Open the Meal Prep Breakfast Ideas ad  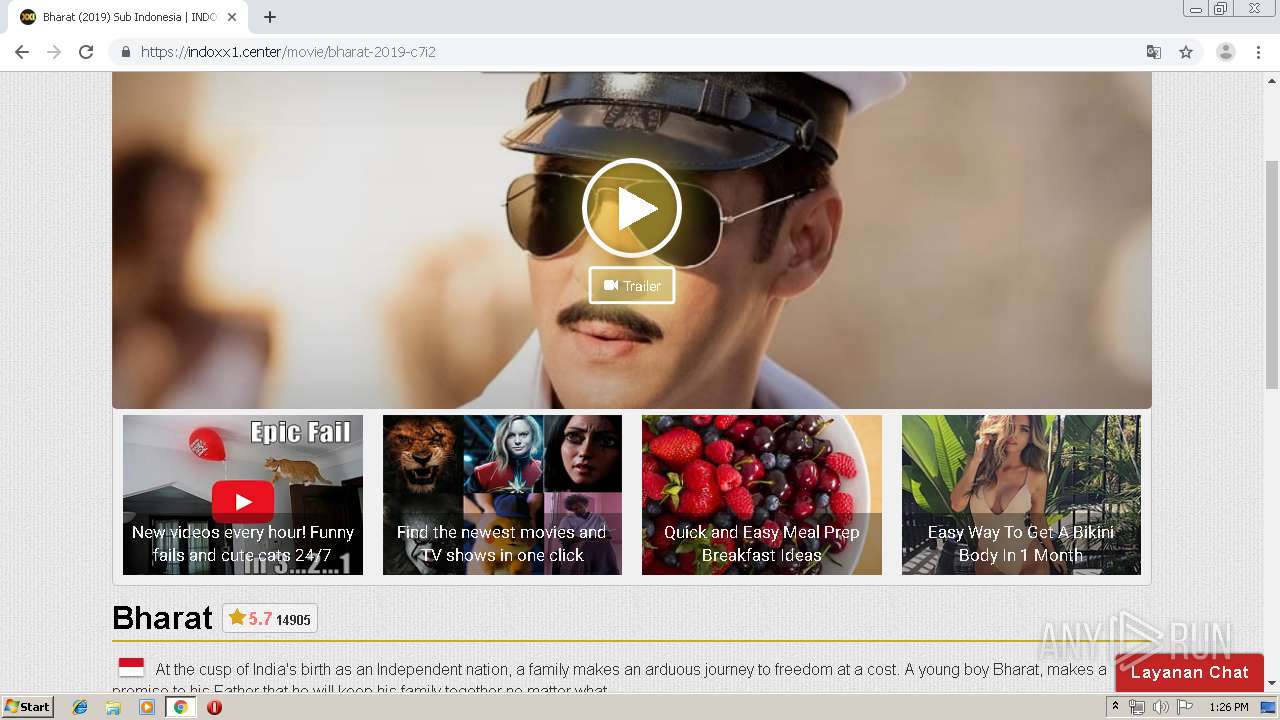[762, 495]
